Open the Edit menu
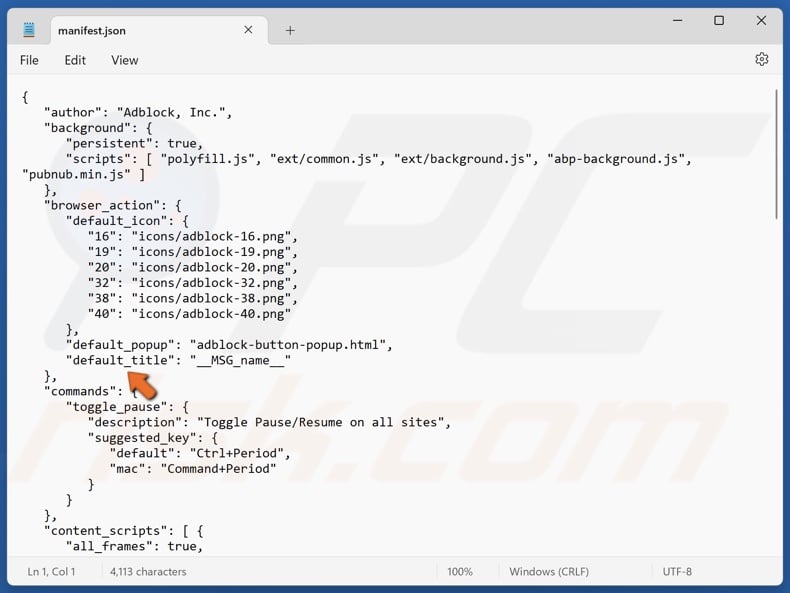The height and width of the screenshot is (593, 790). (x=75, y=60)
